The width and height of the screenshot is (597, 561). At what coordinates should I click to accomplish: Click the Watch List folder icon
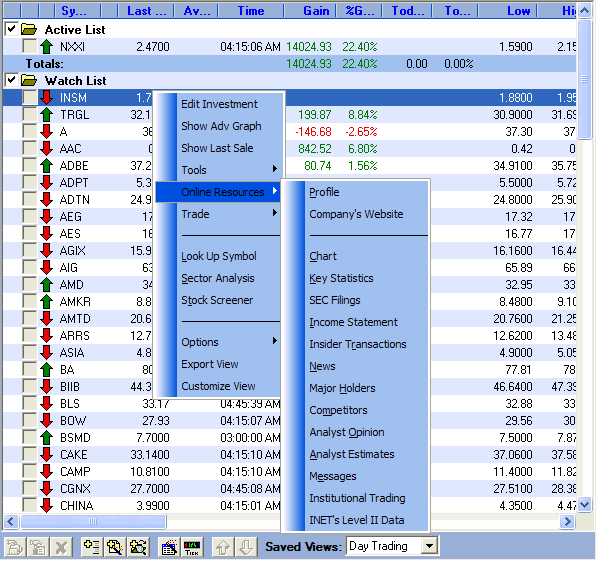(29, 80)
